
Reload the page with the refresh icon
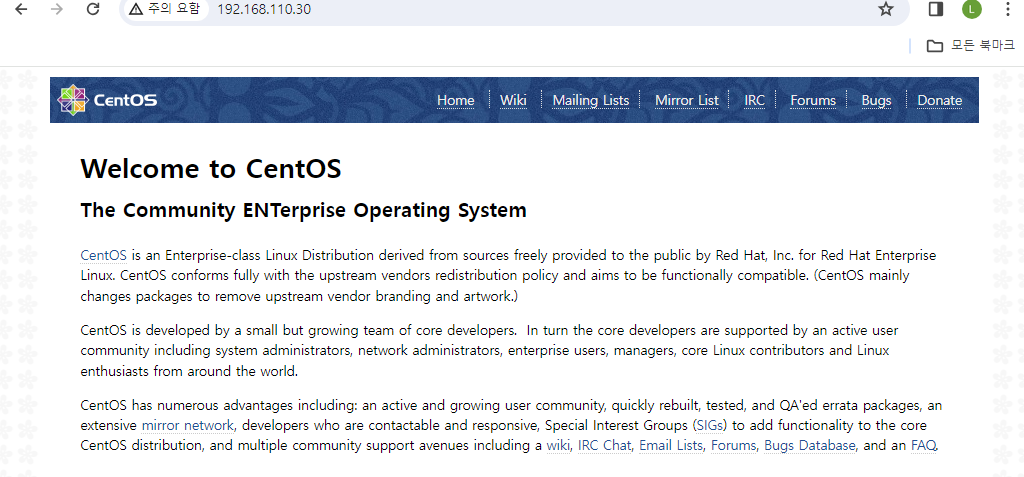[x=93, y=9]
